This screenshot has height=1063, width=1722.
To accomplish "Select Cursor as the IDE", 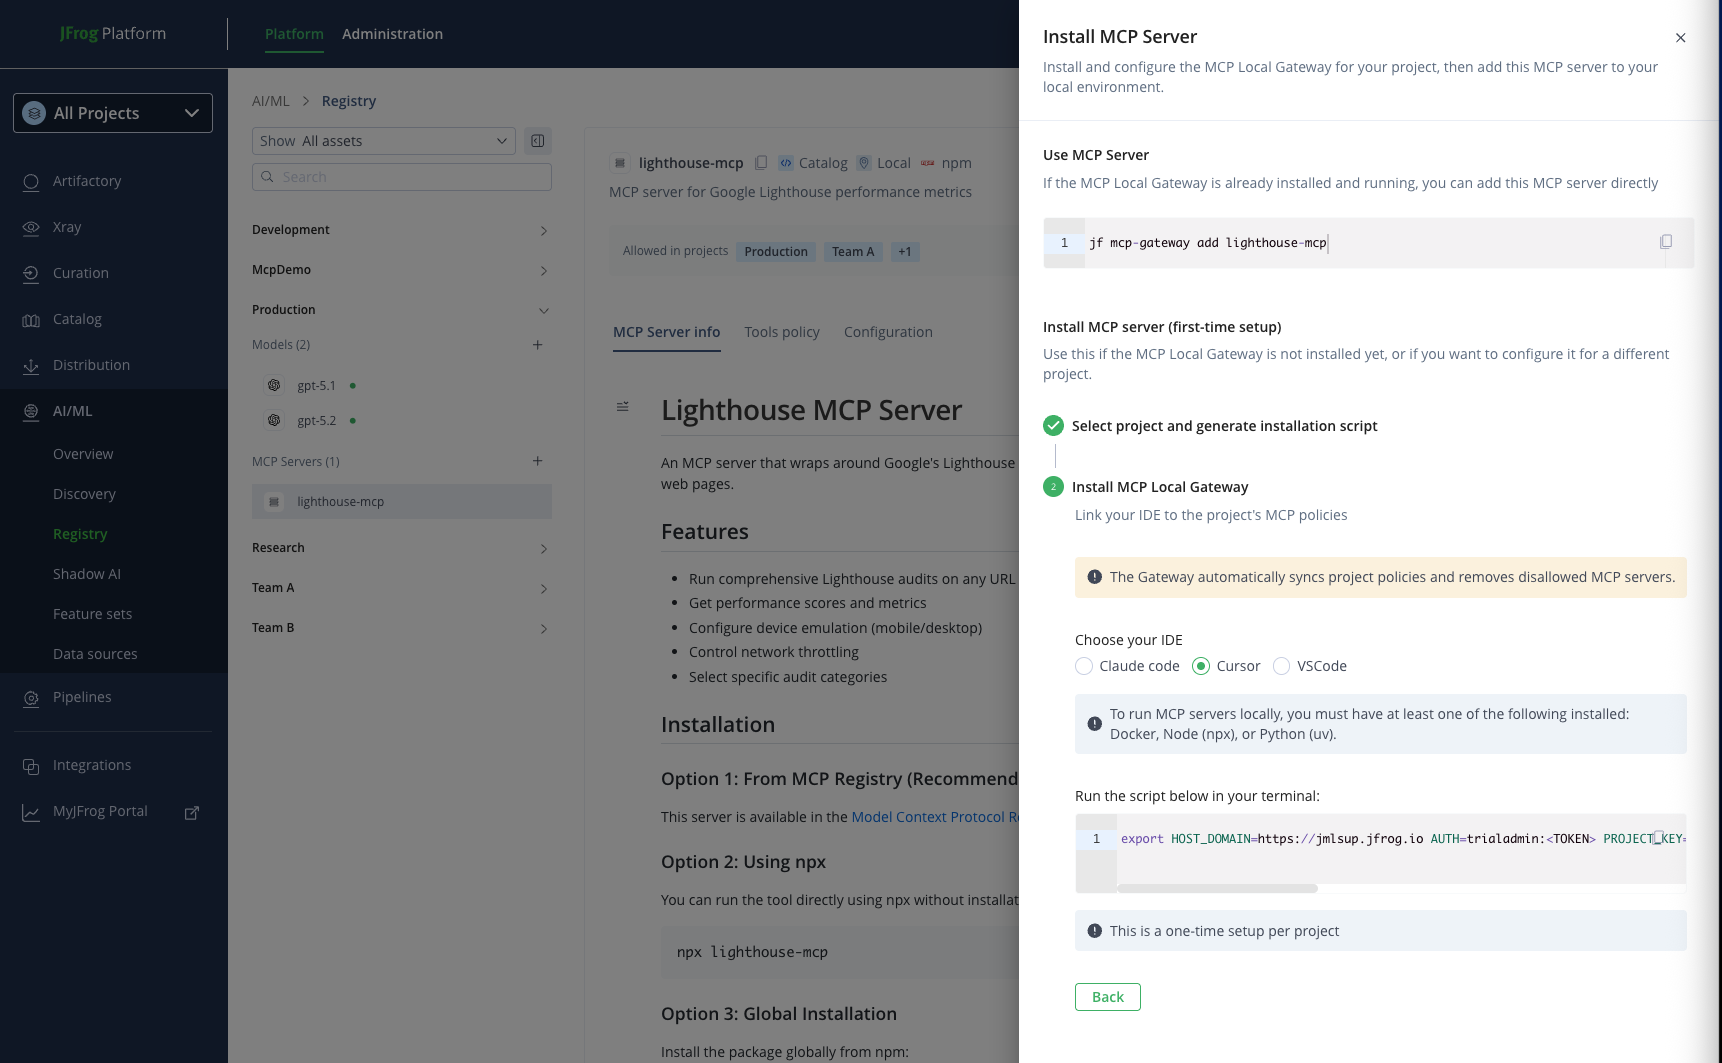I will (x=1201, y=666).
